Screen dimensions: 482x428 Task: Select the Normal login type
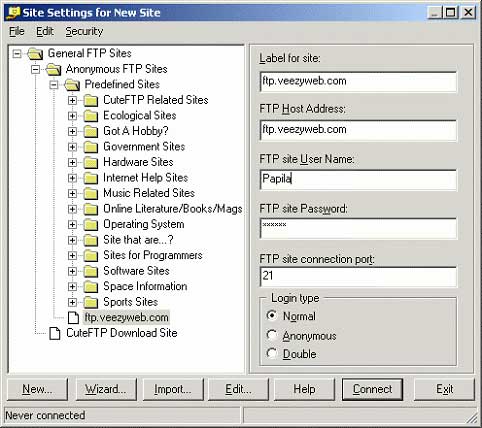(272, 315)
